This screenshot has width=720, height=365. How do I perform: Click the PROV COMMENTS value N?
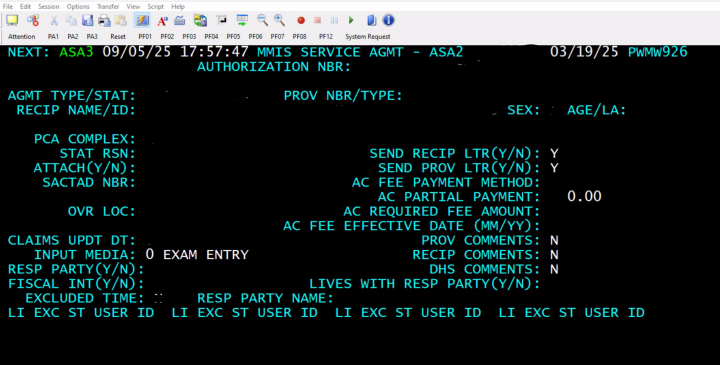554,240
